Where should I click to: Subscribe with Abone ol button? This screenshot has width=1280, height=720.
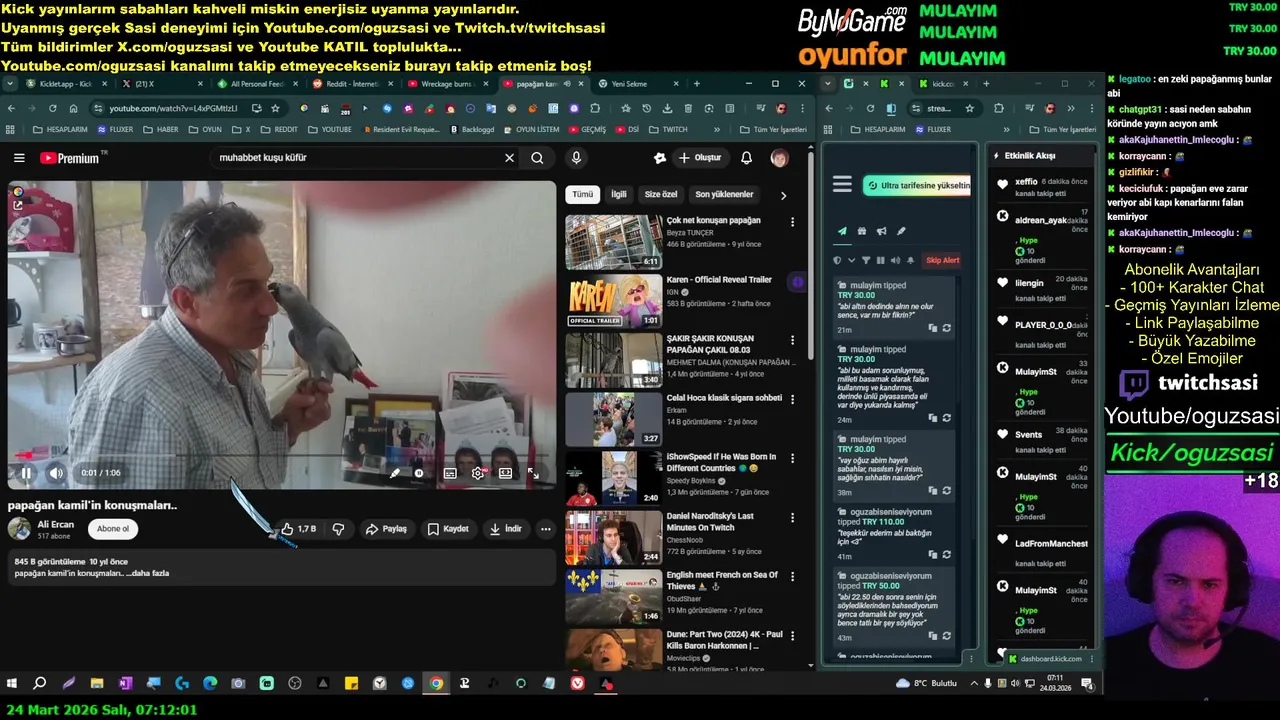pos(113,529)
